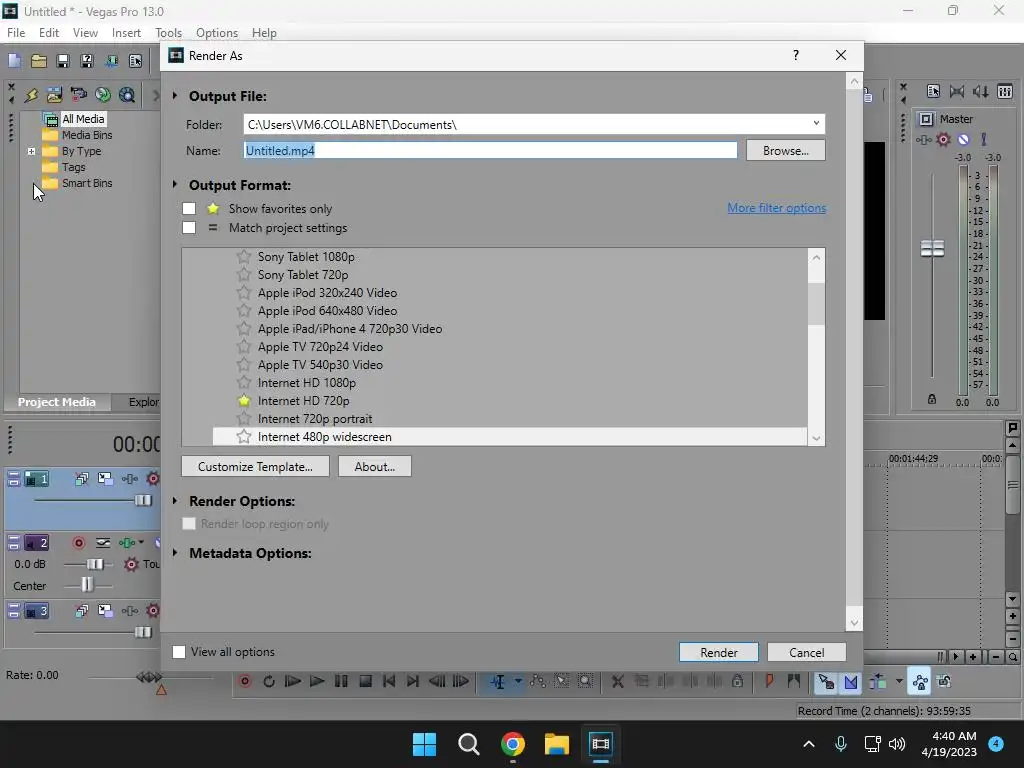Screen dimensions: 1024x768
Task: Click Play From Start transport button
Action: [x=293, y=681]
